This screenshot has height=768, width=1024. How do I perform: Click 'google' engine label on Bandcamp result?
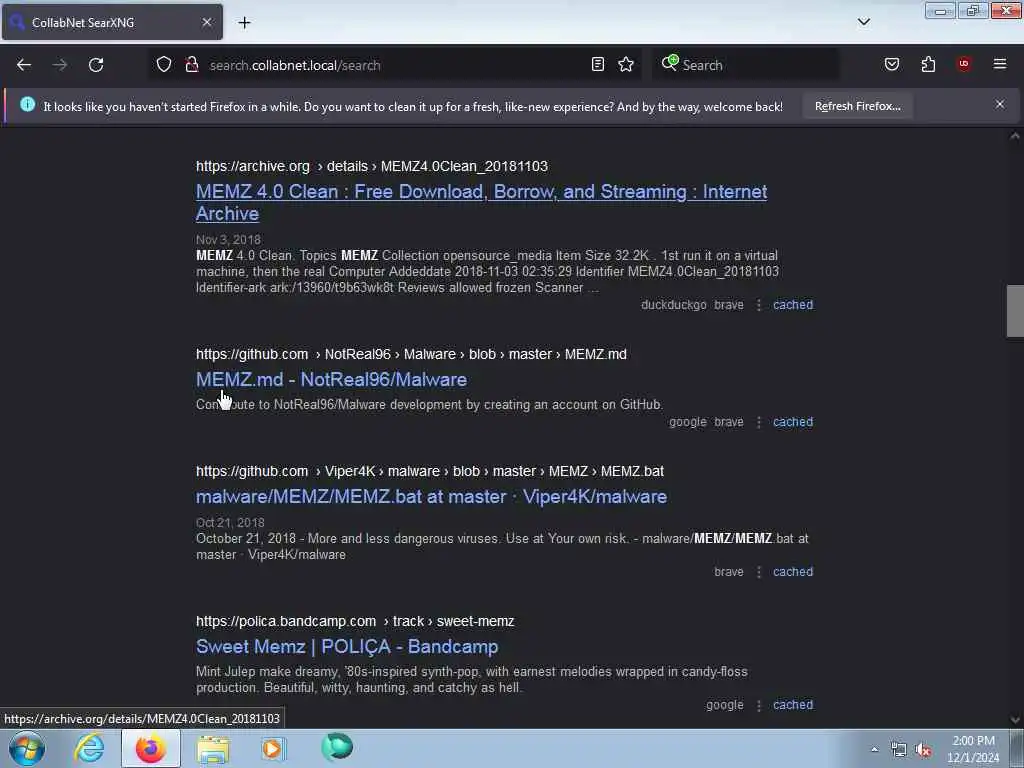coord(724,705)
